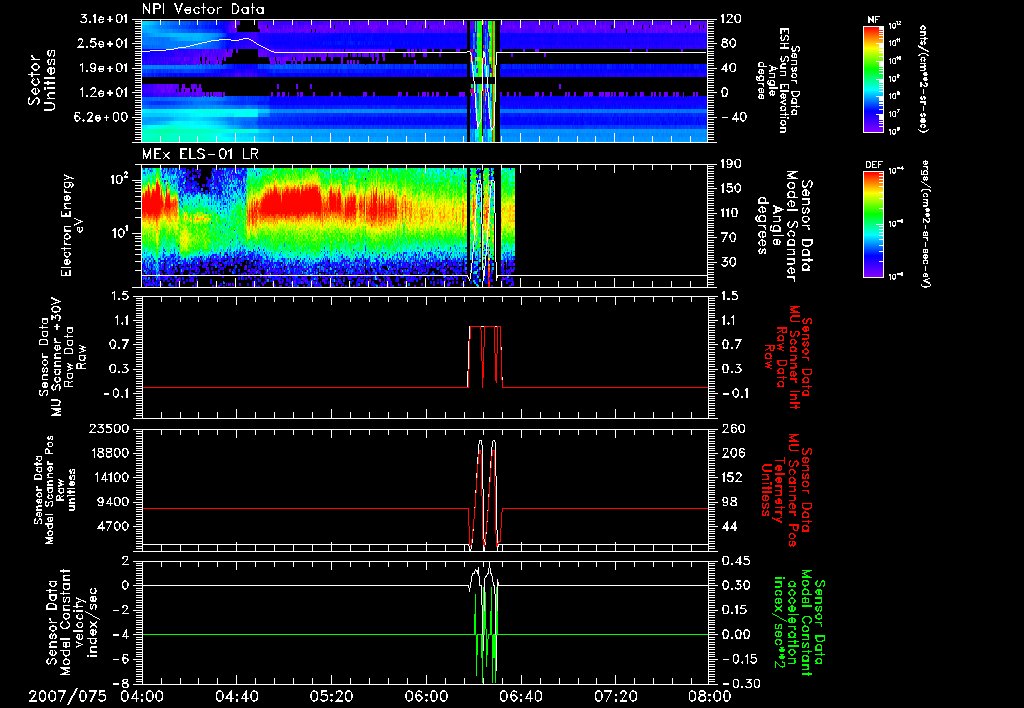This screenshot has height=708, width=1024.
Task: Click the "ESH Sun Elevation Angle" axis title
Action: point(778,80)
